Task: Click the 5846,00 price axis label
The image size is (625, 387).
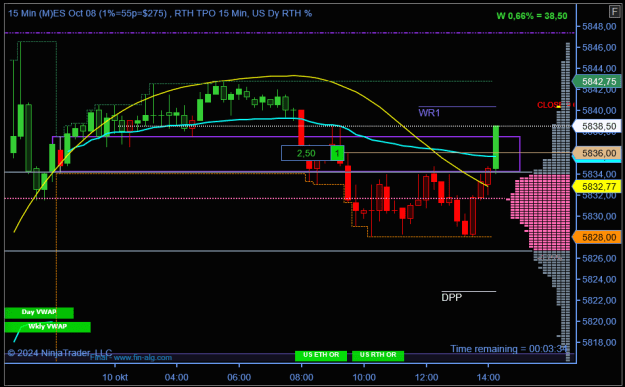Action: tap(599, 47)
